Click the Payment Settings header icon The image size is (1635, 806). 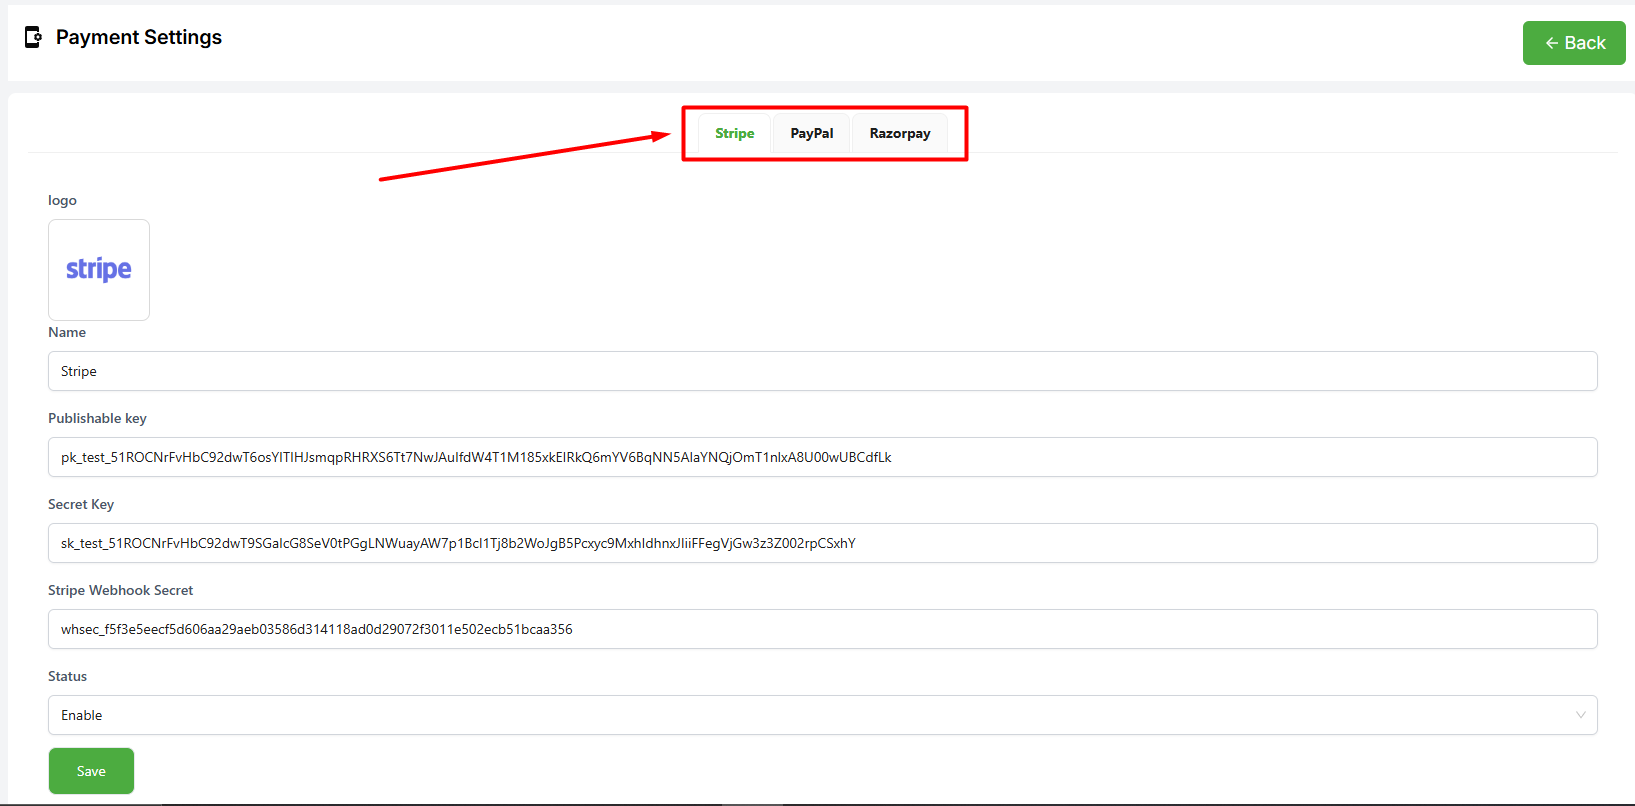[33, 37]
